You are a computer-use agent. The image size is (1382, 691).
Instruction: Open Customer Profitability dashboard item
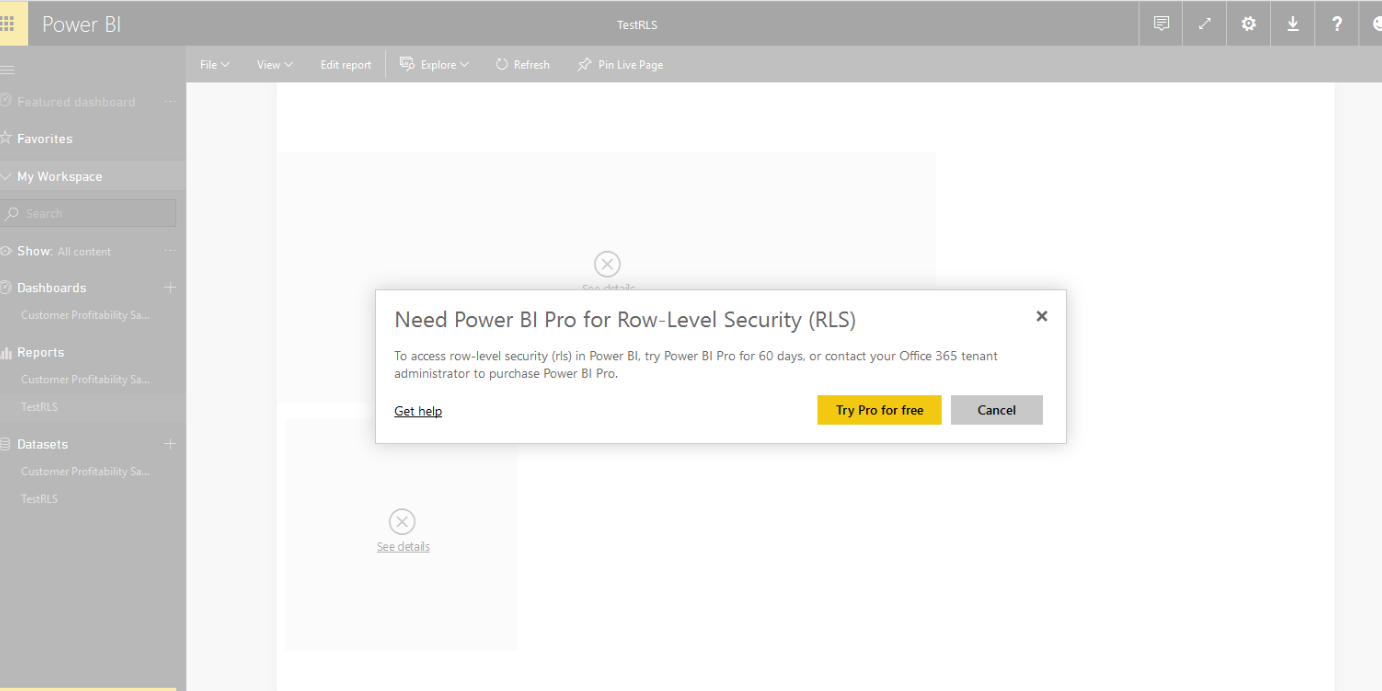[85, 315]
